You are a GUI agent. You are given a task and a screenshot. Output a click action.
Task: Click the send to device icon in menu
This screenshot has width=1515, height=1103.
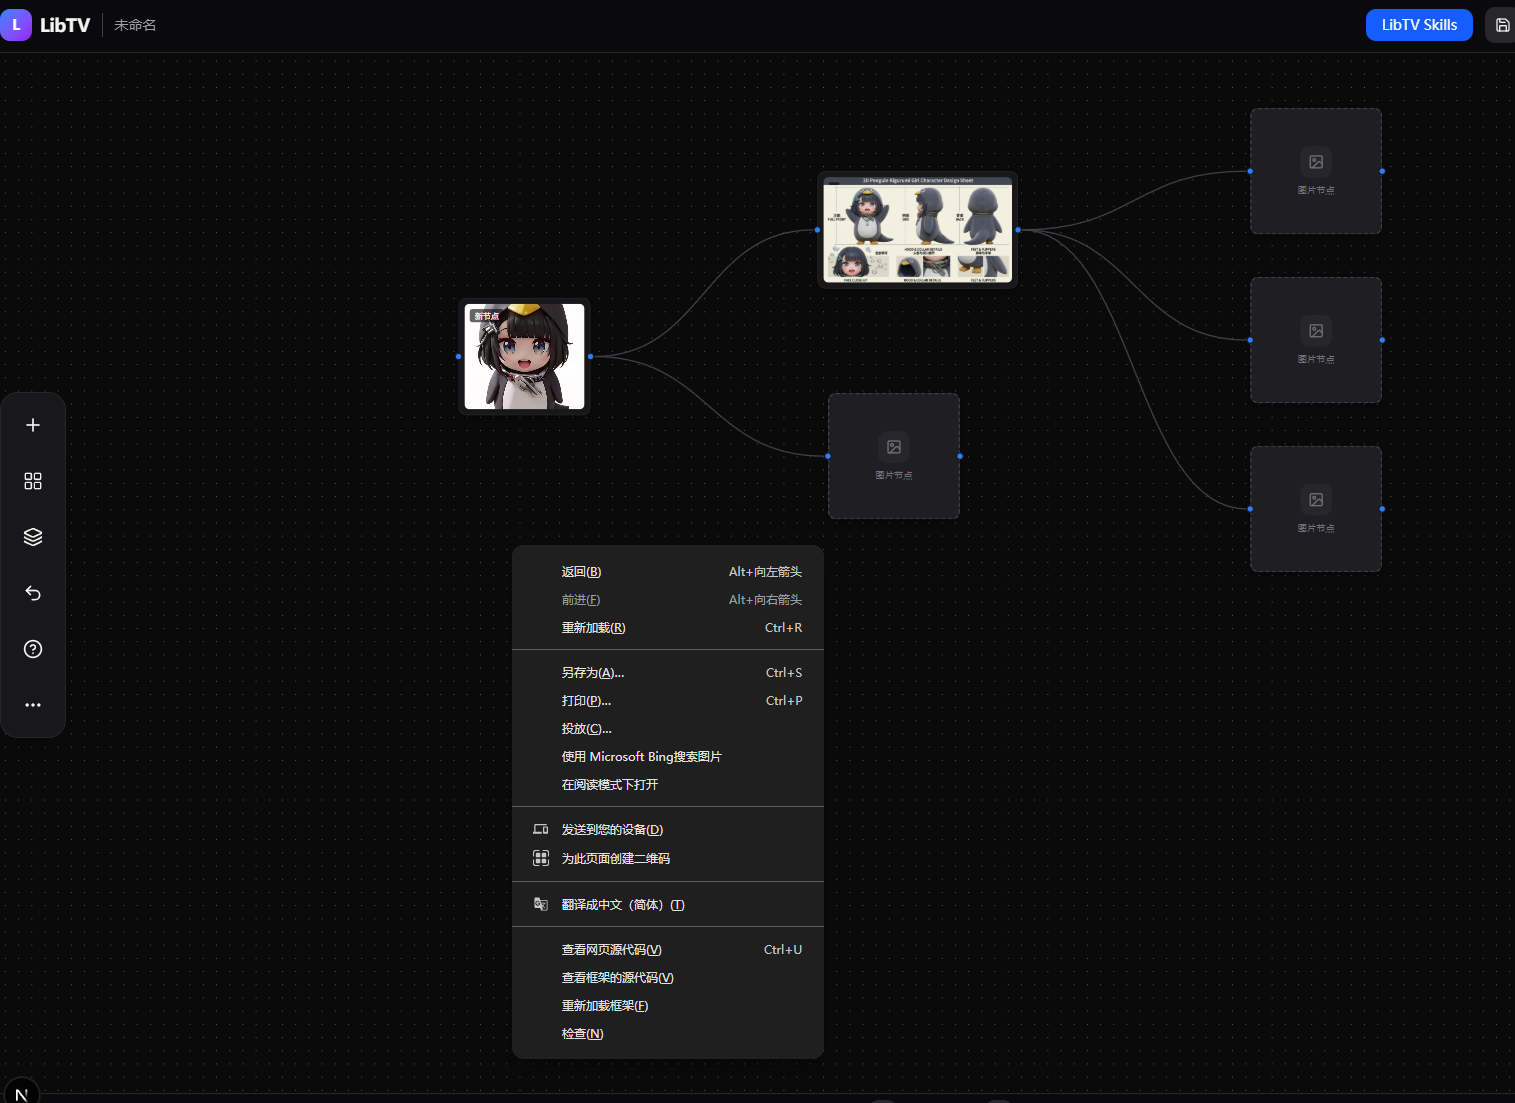541,829
